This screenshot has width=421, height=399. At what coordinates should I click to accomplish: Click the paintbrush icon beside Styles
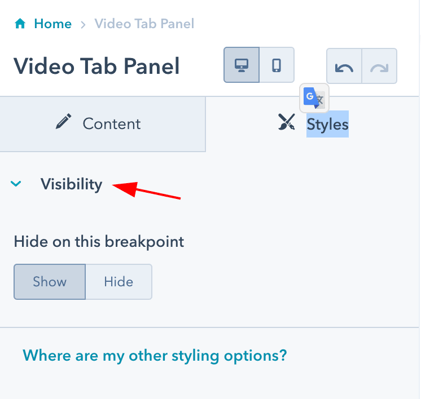pyautogui.click(x=287, y=122)
